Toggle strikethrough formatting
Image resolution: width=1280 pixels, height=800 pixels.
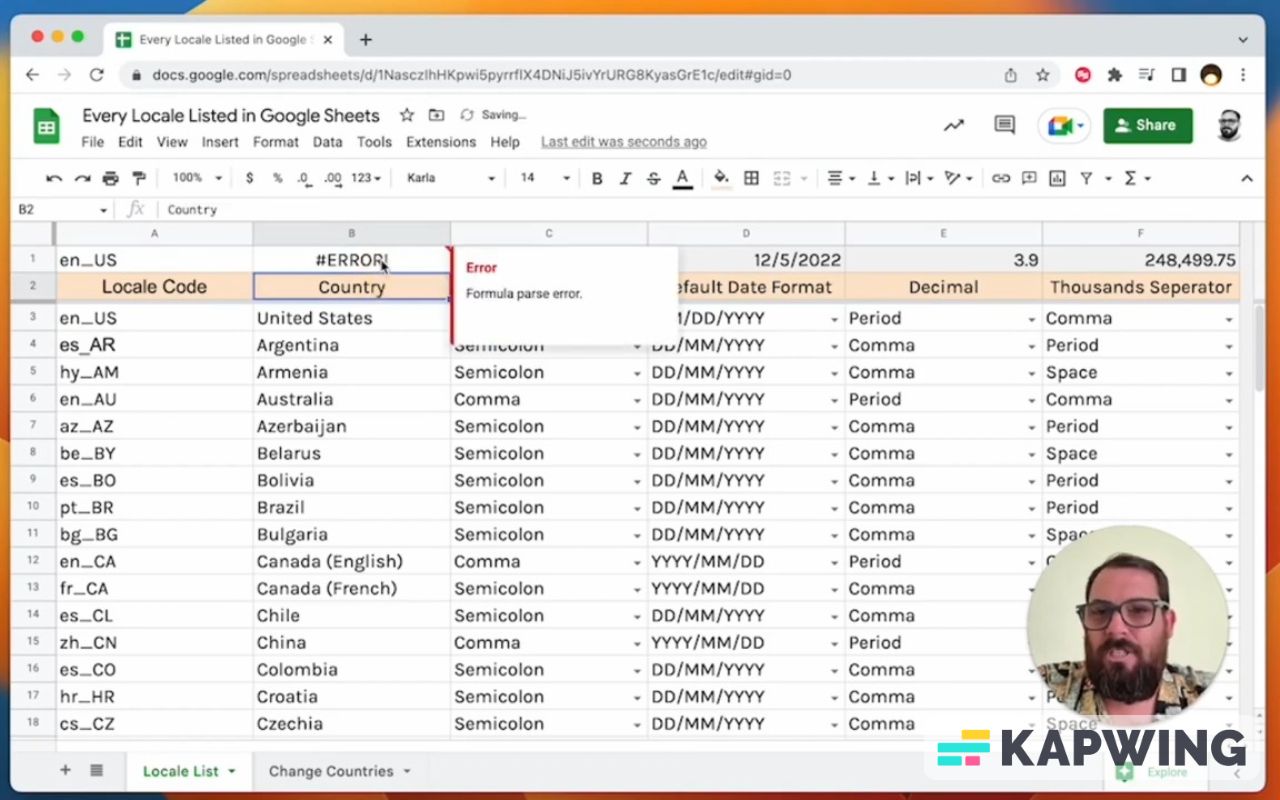(x=653, y=178)
